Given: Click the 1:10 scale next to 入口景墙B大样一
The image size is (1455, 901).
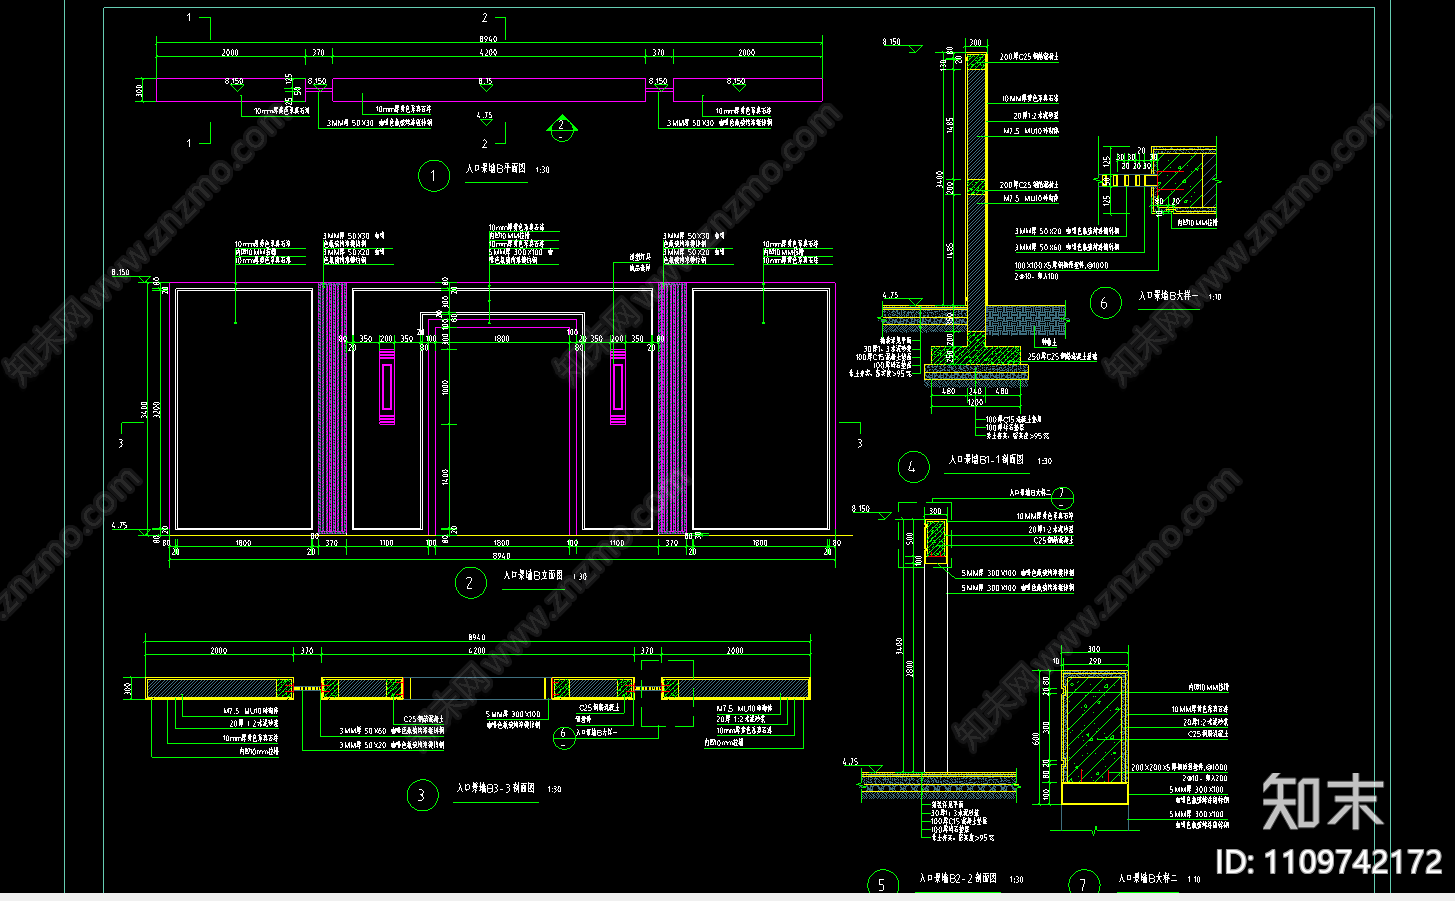Looking at the screenshot, I should [x=1214, y=297].
